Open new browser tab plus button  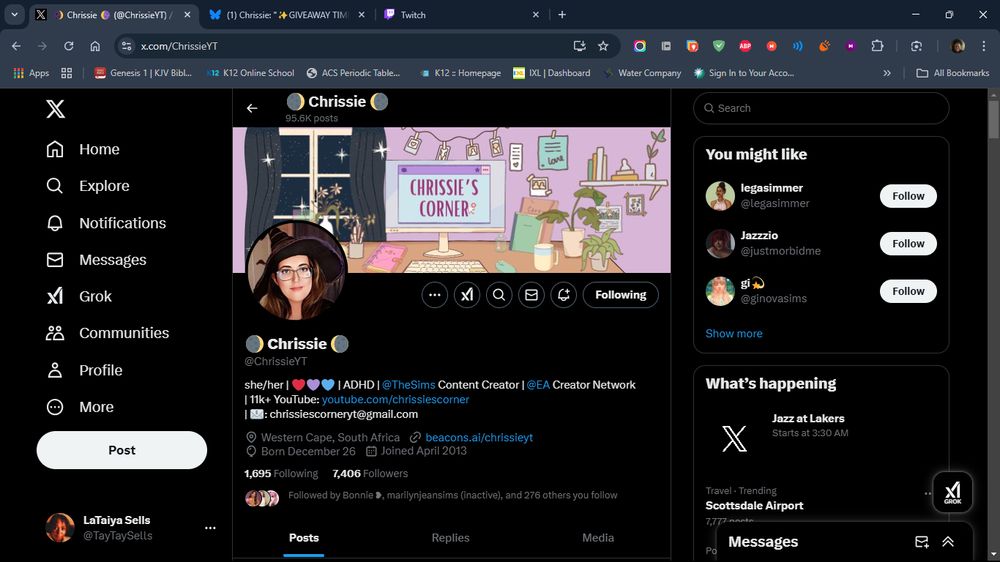[x=562, y=15]
